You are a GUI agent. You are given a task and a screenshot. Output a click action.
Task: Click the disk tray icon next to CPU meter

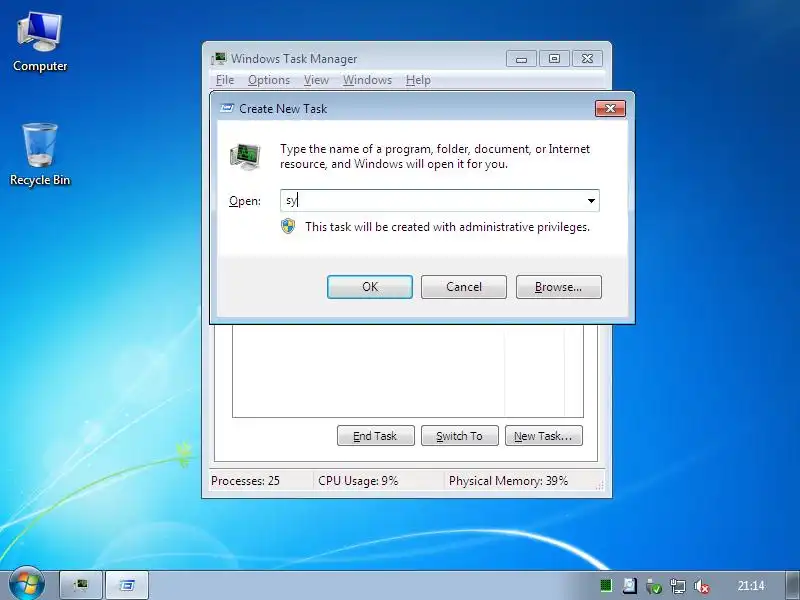tap(630, 585)
